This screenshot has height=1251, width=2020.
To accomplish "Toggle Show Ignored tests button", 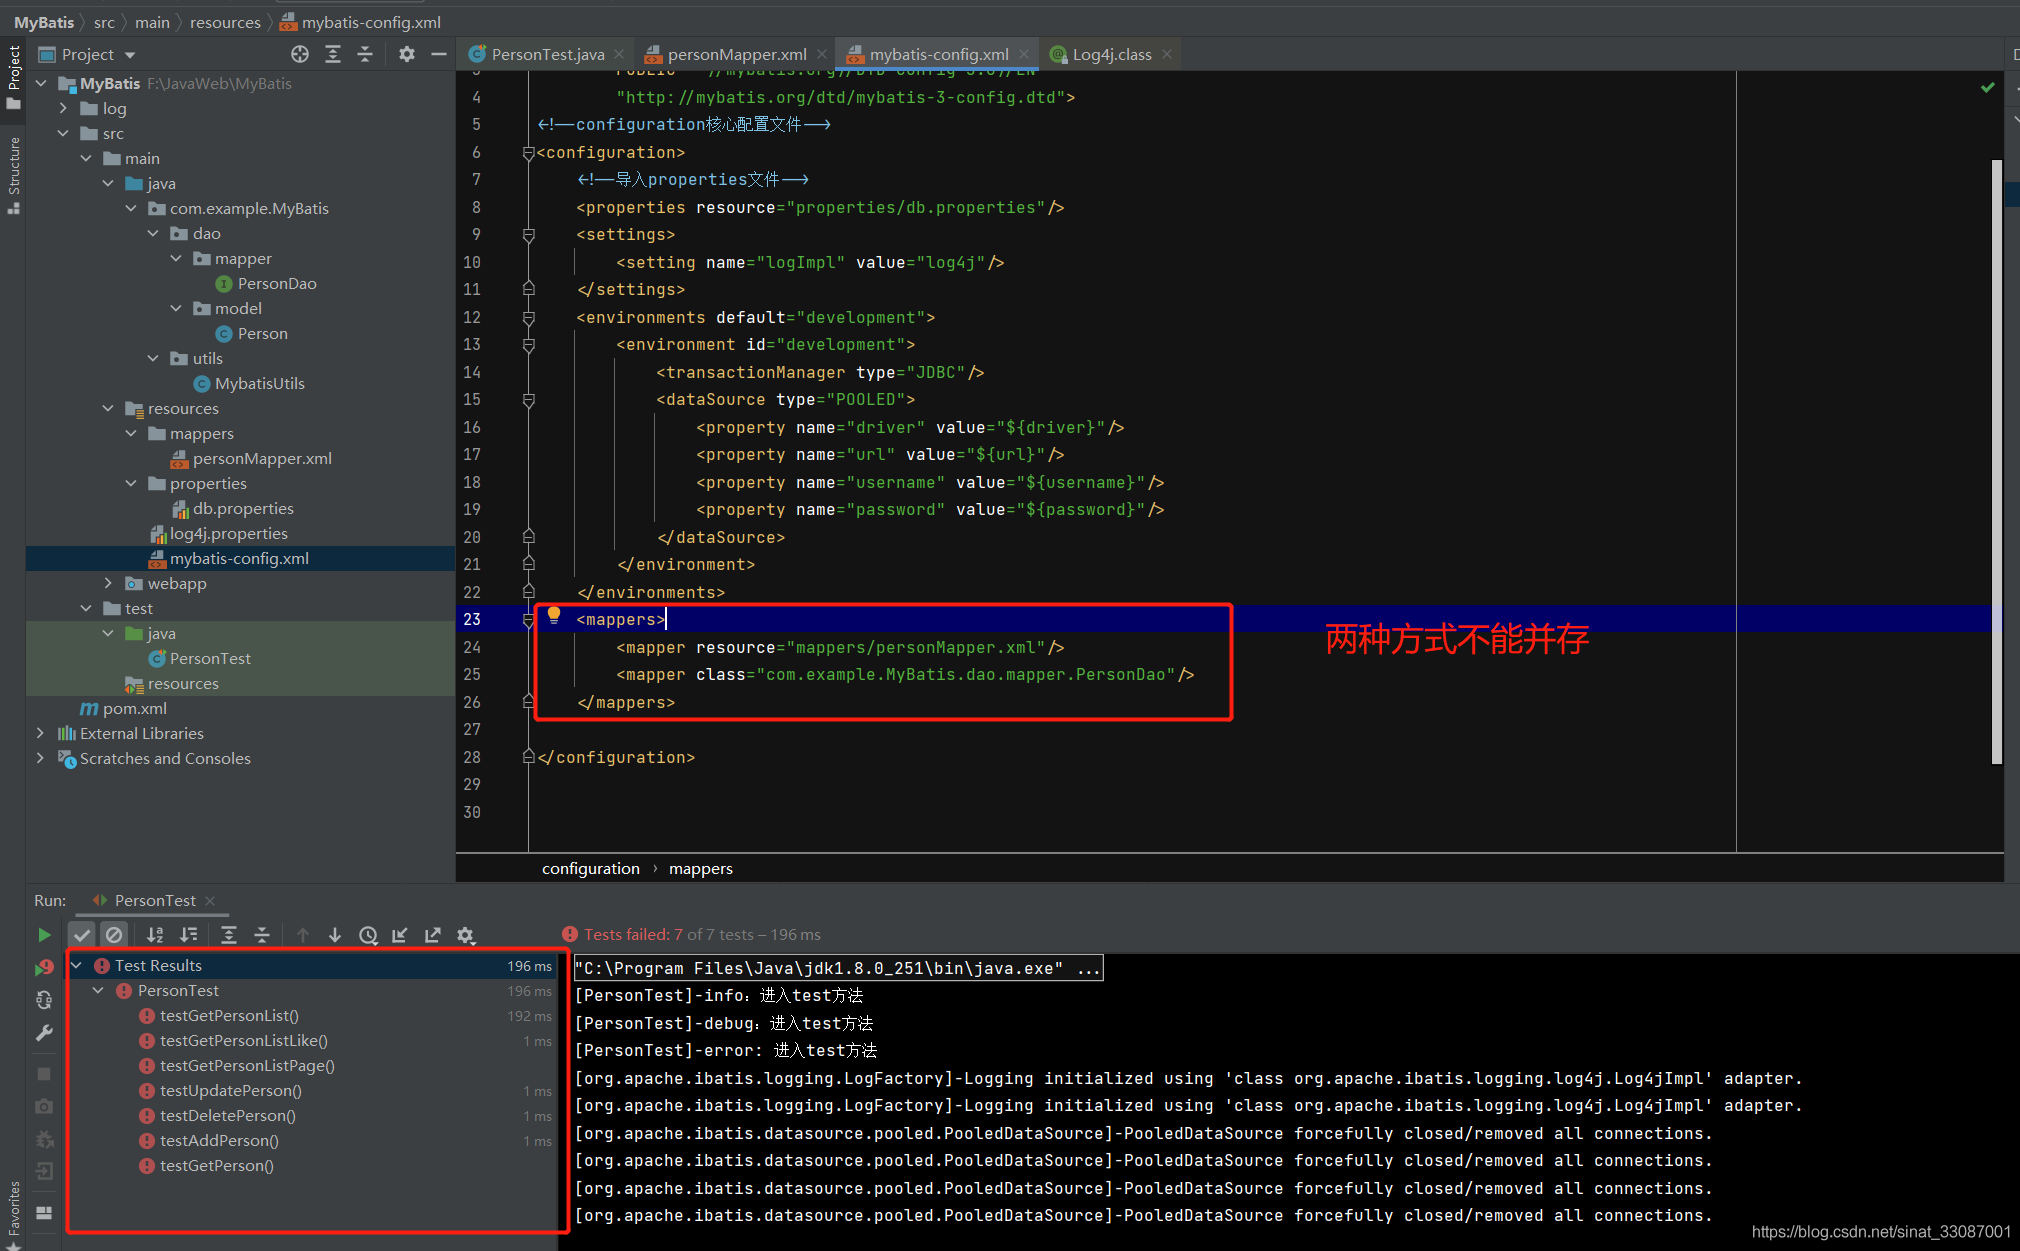I will tap(114, 935).
